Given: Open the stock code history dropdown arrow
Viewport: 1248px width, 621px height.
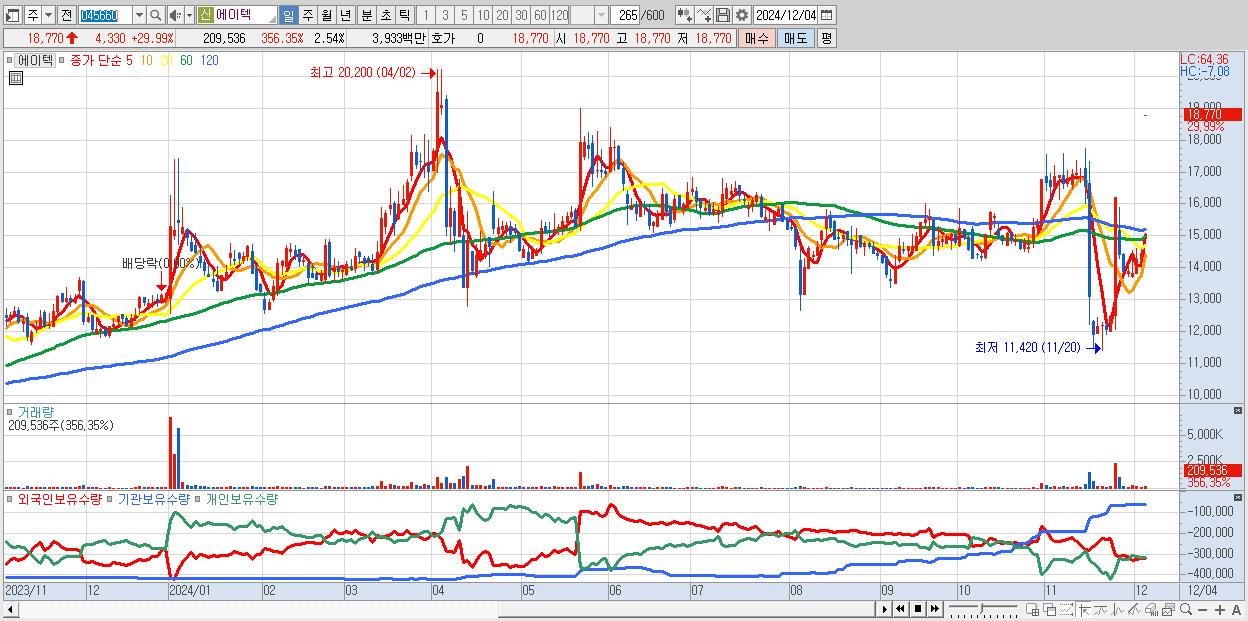Looking at the screenshot, I should pos(139,15).
